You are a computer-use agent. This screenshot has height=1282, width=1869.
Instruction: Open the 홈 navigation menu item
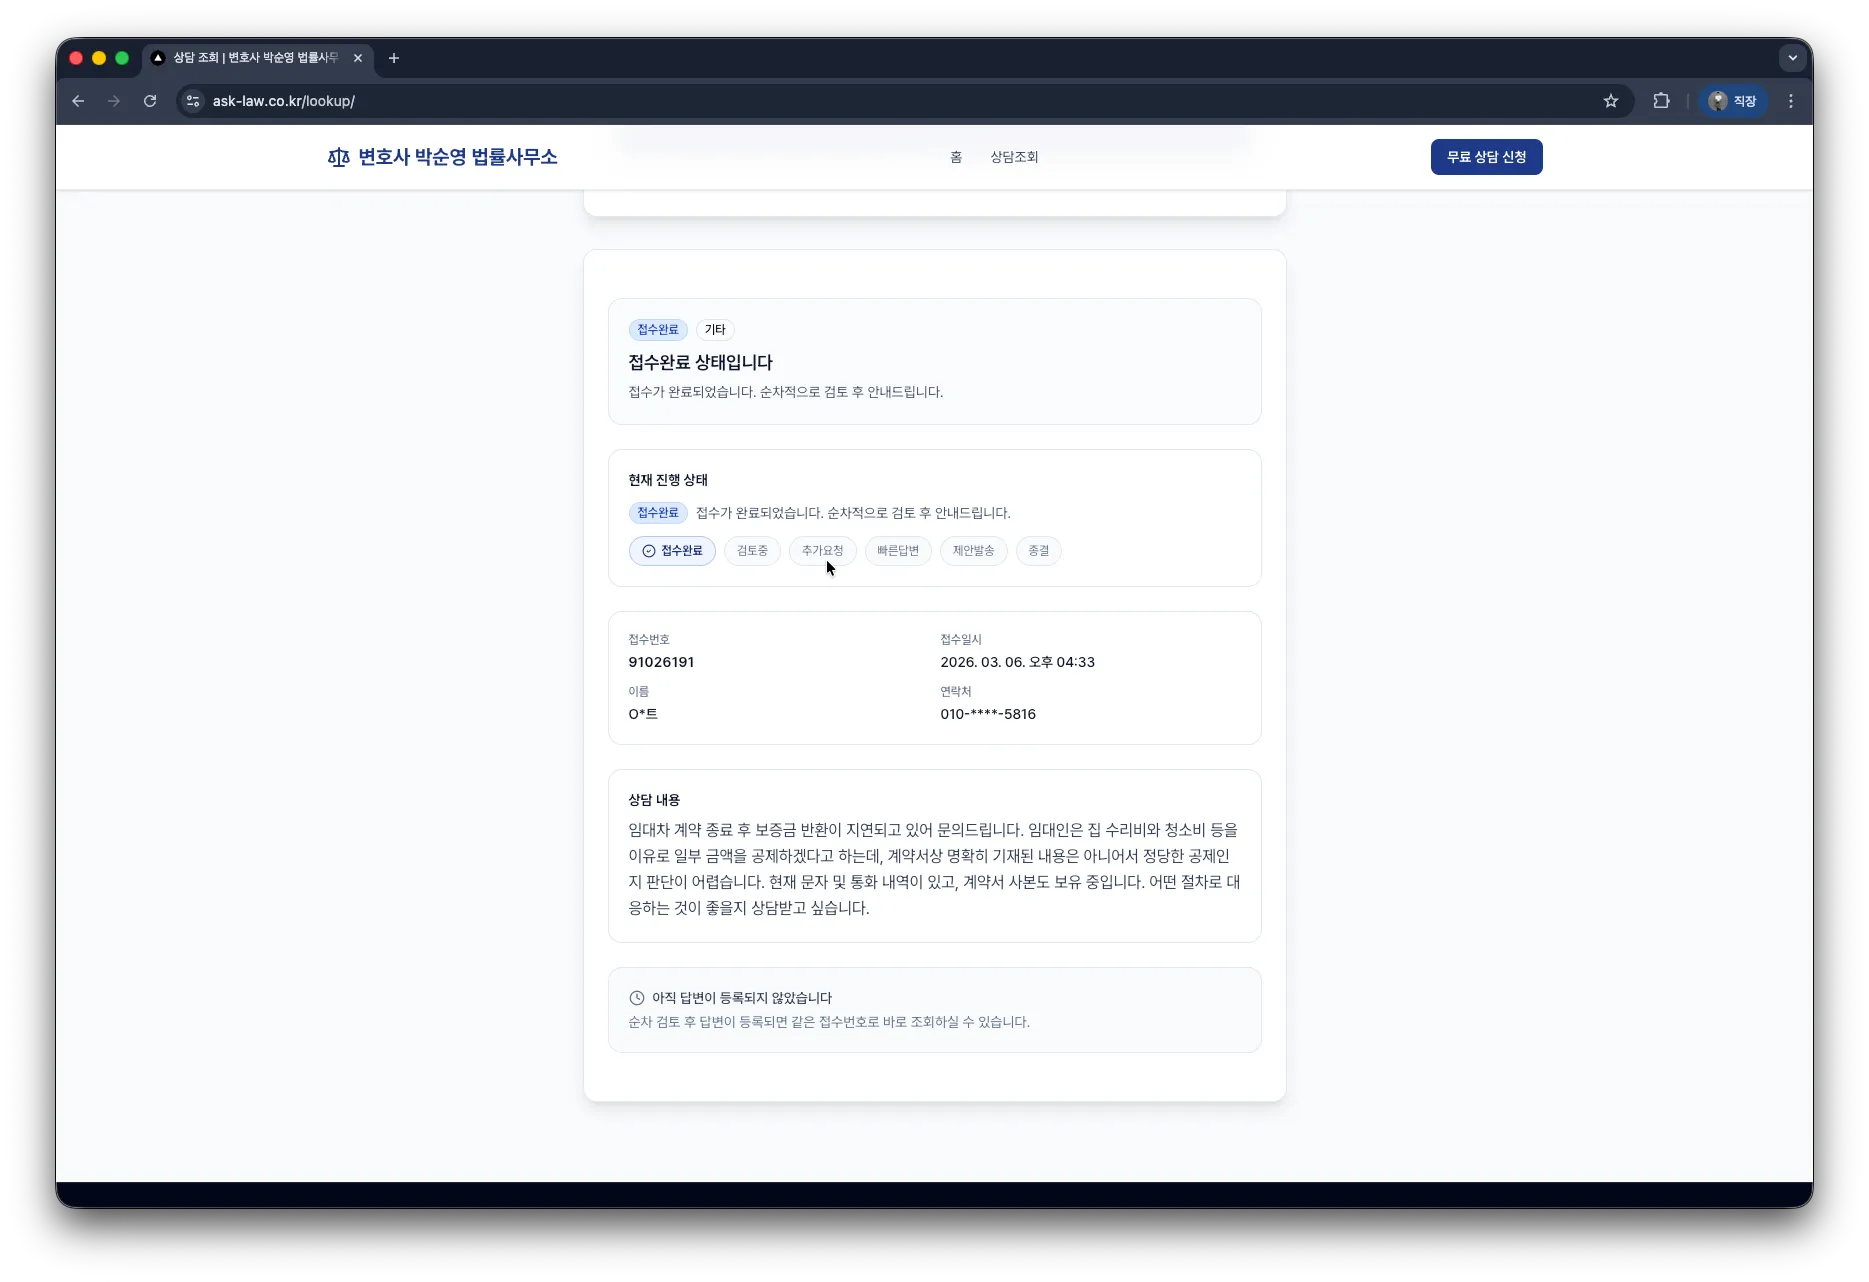955,157
